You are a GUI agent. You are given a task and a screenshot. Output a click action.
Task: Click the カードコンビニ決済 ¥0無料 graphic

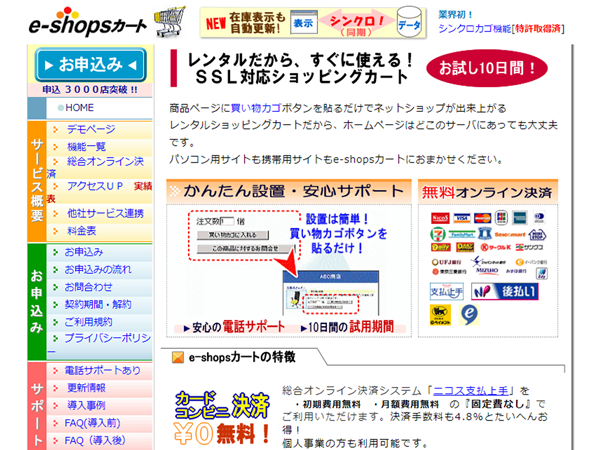(x=222, y=418)
